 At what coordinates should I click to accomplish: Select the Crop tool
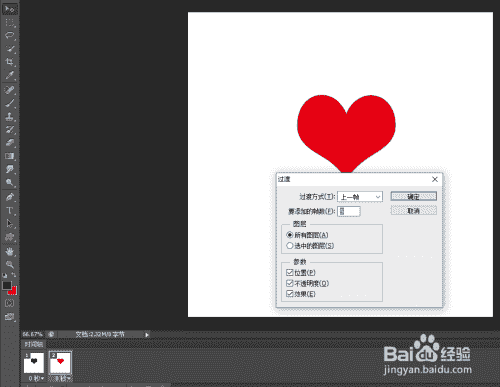10,62
